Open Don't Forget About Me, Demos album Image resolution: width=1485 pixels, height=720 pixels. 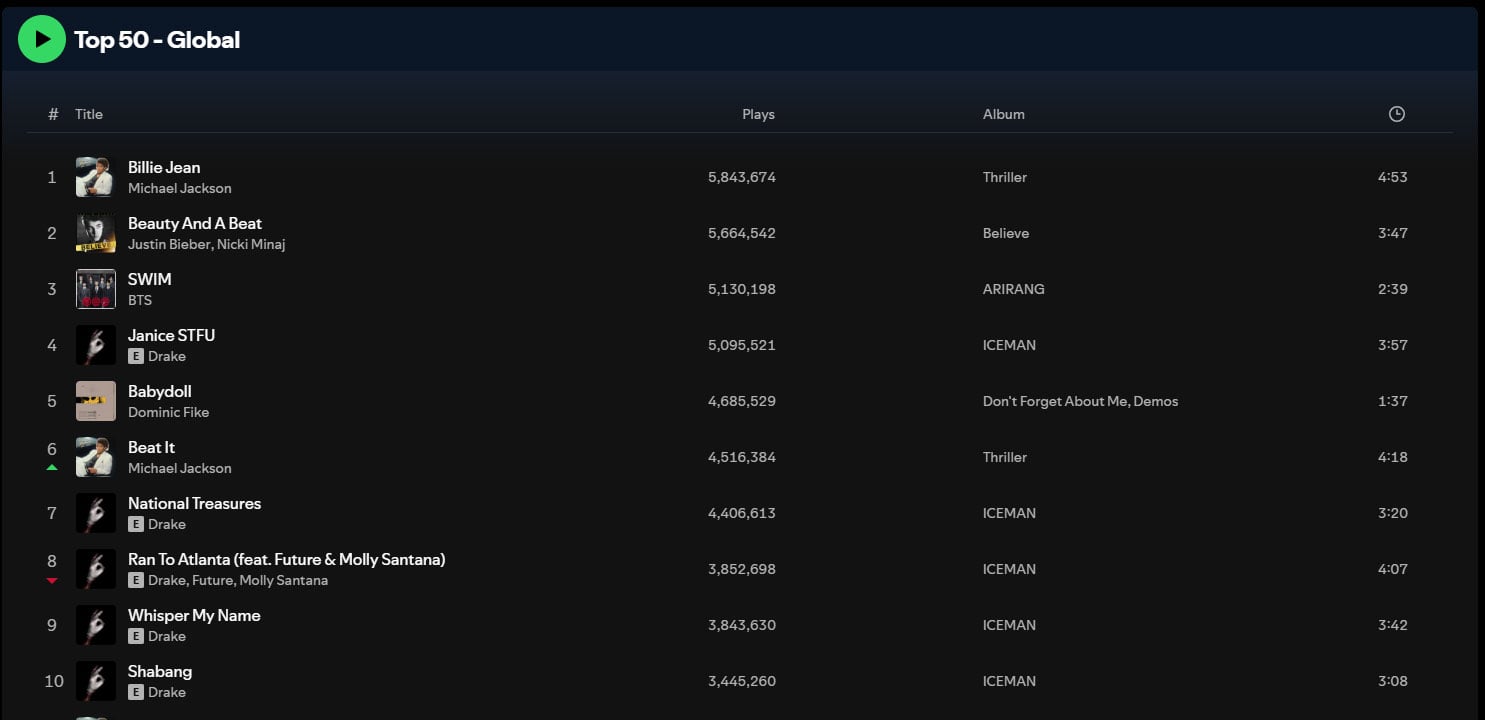[x=1080, y=401]
